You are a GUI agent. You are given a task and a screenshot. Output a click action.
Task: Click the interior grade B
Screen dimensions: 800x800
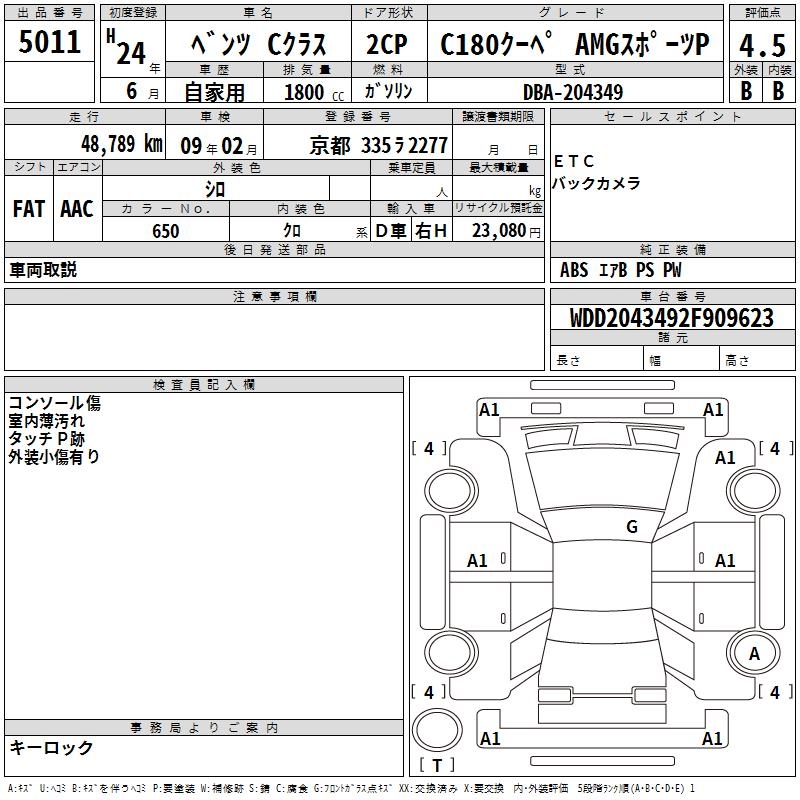click(x=778, y=91)
